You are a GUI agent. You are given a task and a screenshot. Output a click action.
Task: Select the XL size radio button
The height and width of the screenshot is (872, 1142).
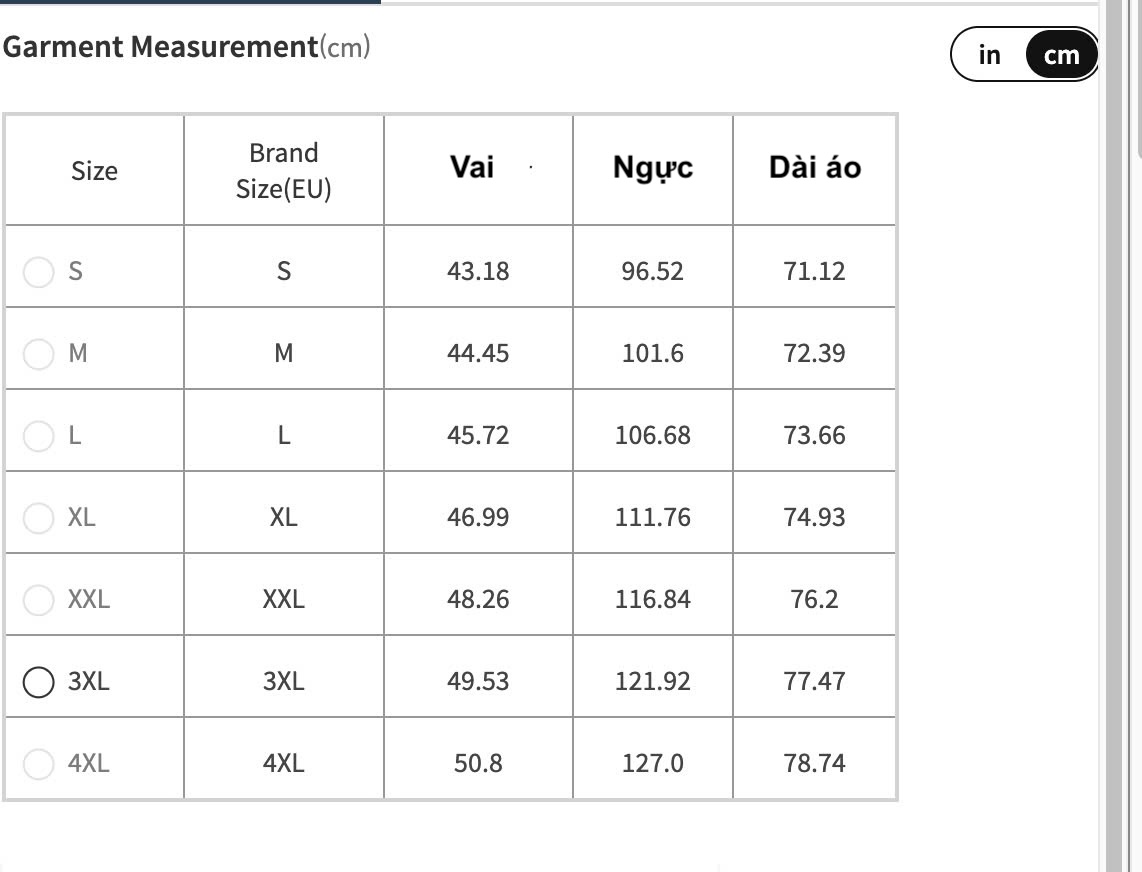click(38, 517)
